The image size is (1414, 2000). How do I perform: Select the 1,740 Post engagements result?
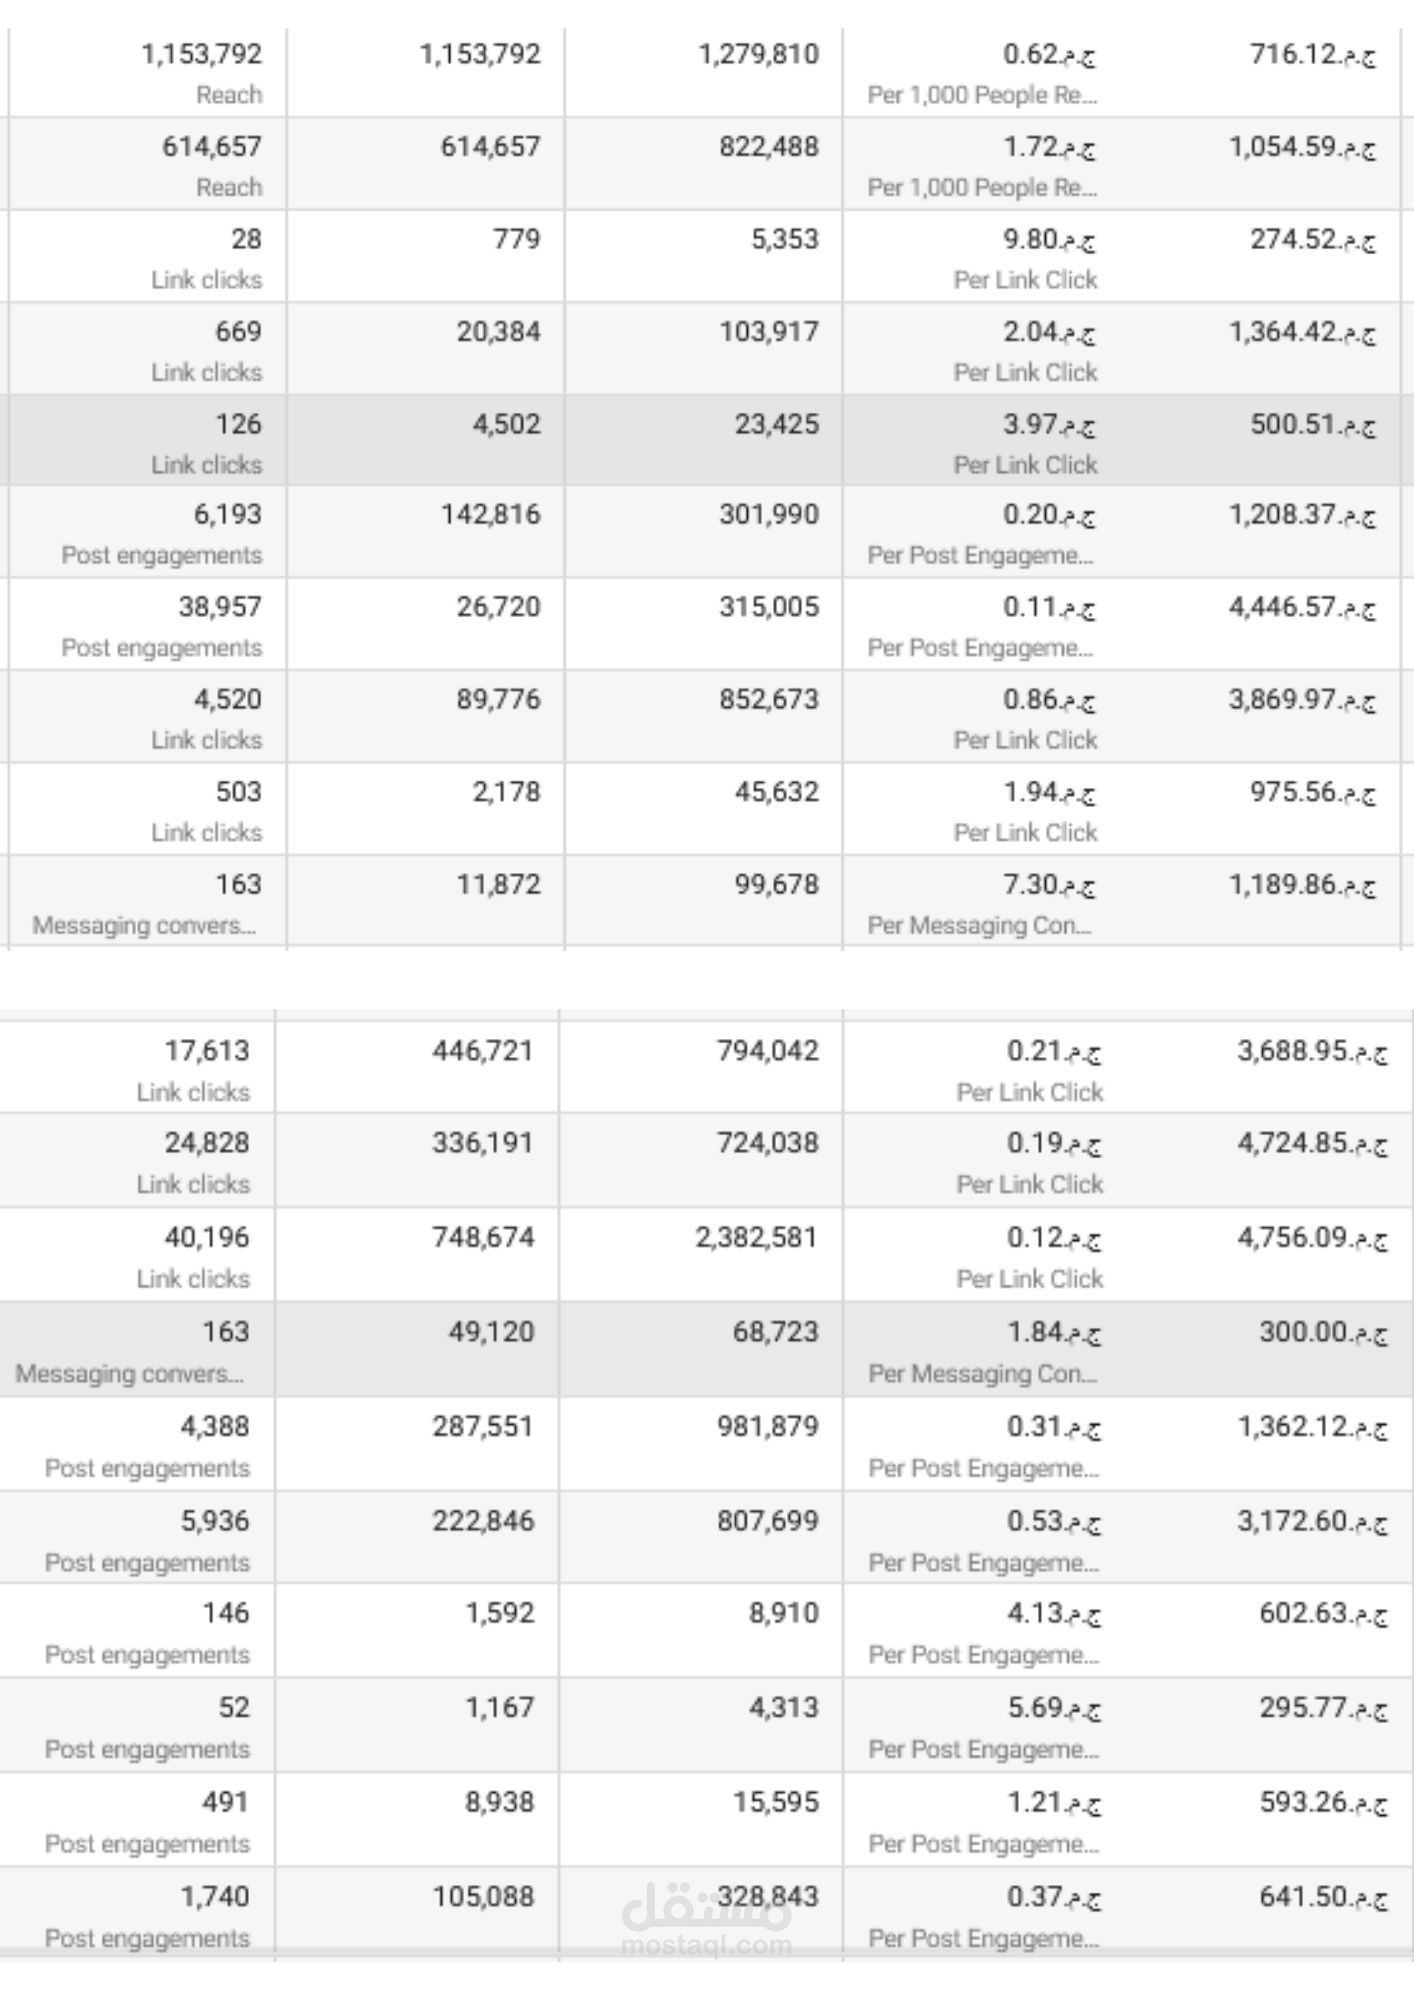(x=137, y=1914)
